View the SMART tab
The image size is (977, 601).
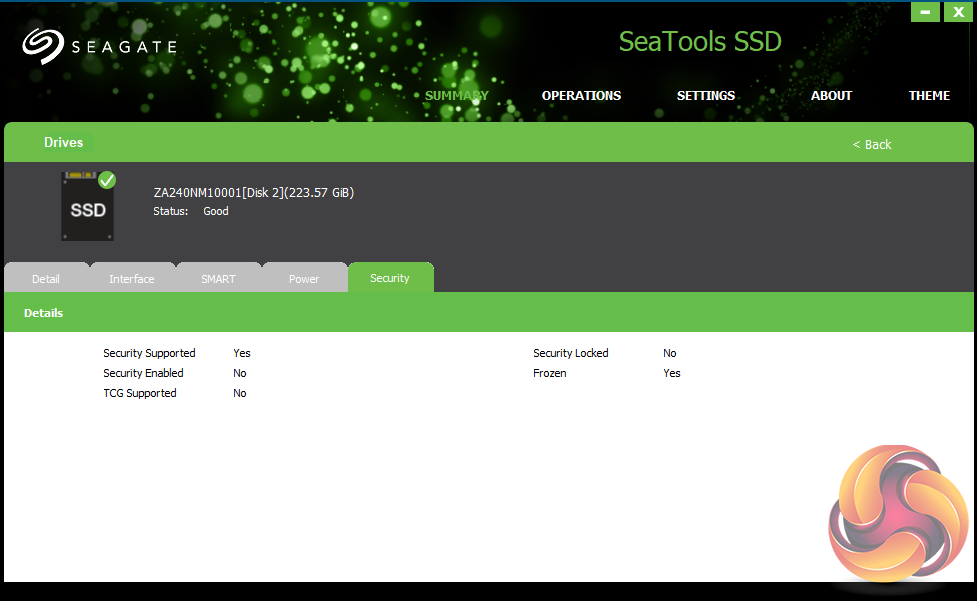218,279
